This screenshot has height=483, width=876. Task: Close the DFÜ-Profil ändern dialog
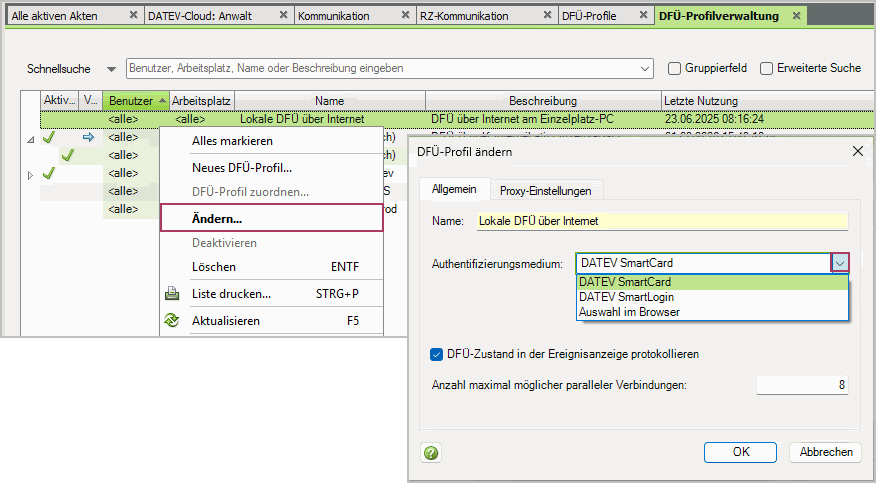coord(857,151)
